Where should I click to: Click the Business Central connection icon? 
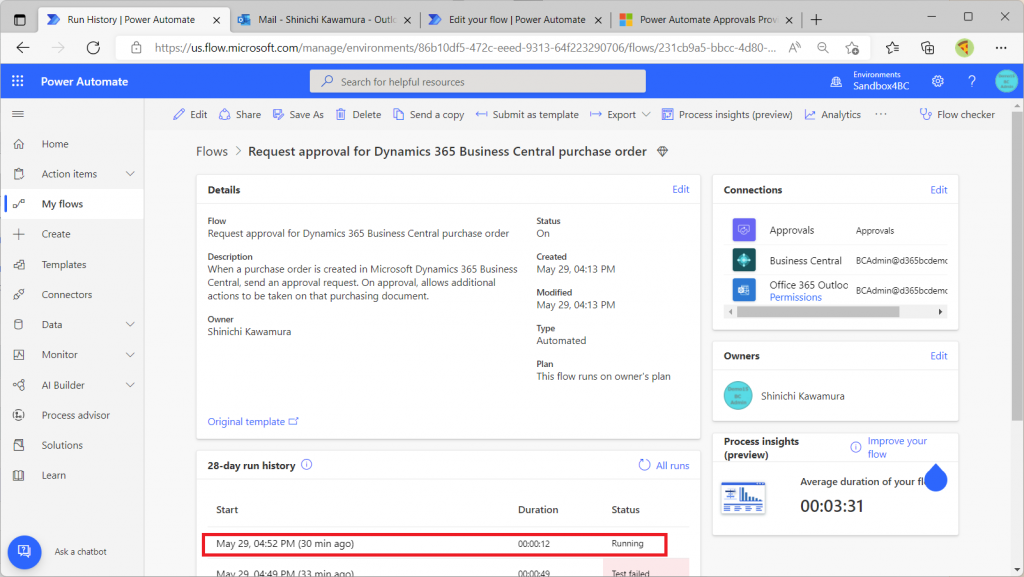click(744, 260)
